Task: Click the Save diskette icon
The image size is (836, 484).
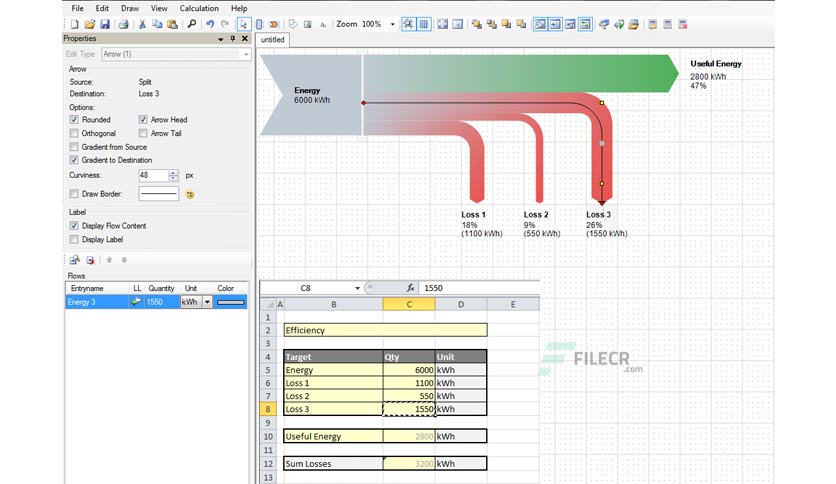Action: coord(105,25)
